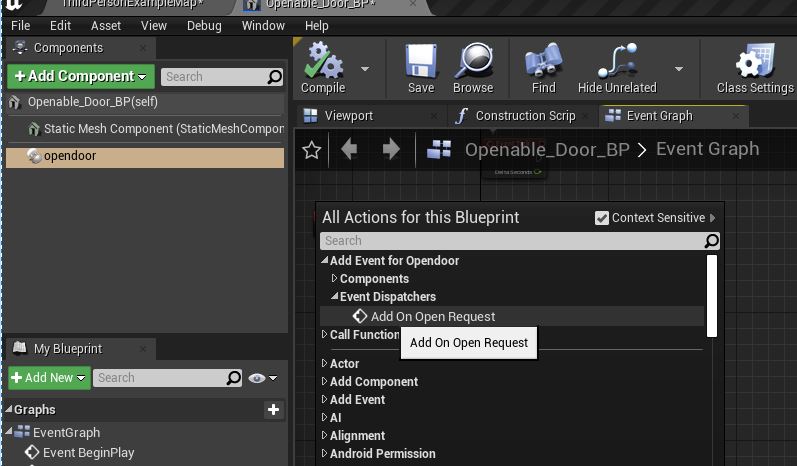Click the EventGraph graph icon
The height and width of the screenshot is (466, 797).
point(22,432)
